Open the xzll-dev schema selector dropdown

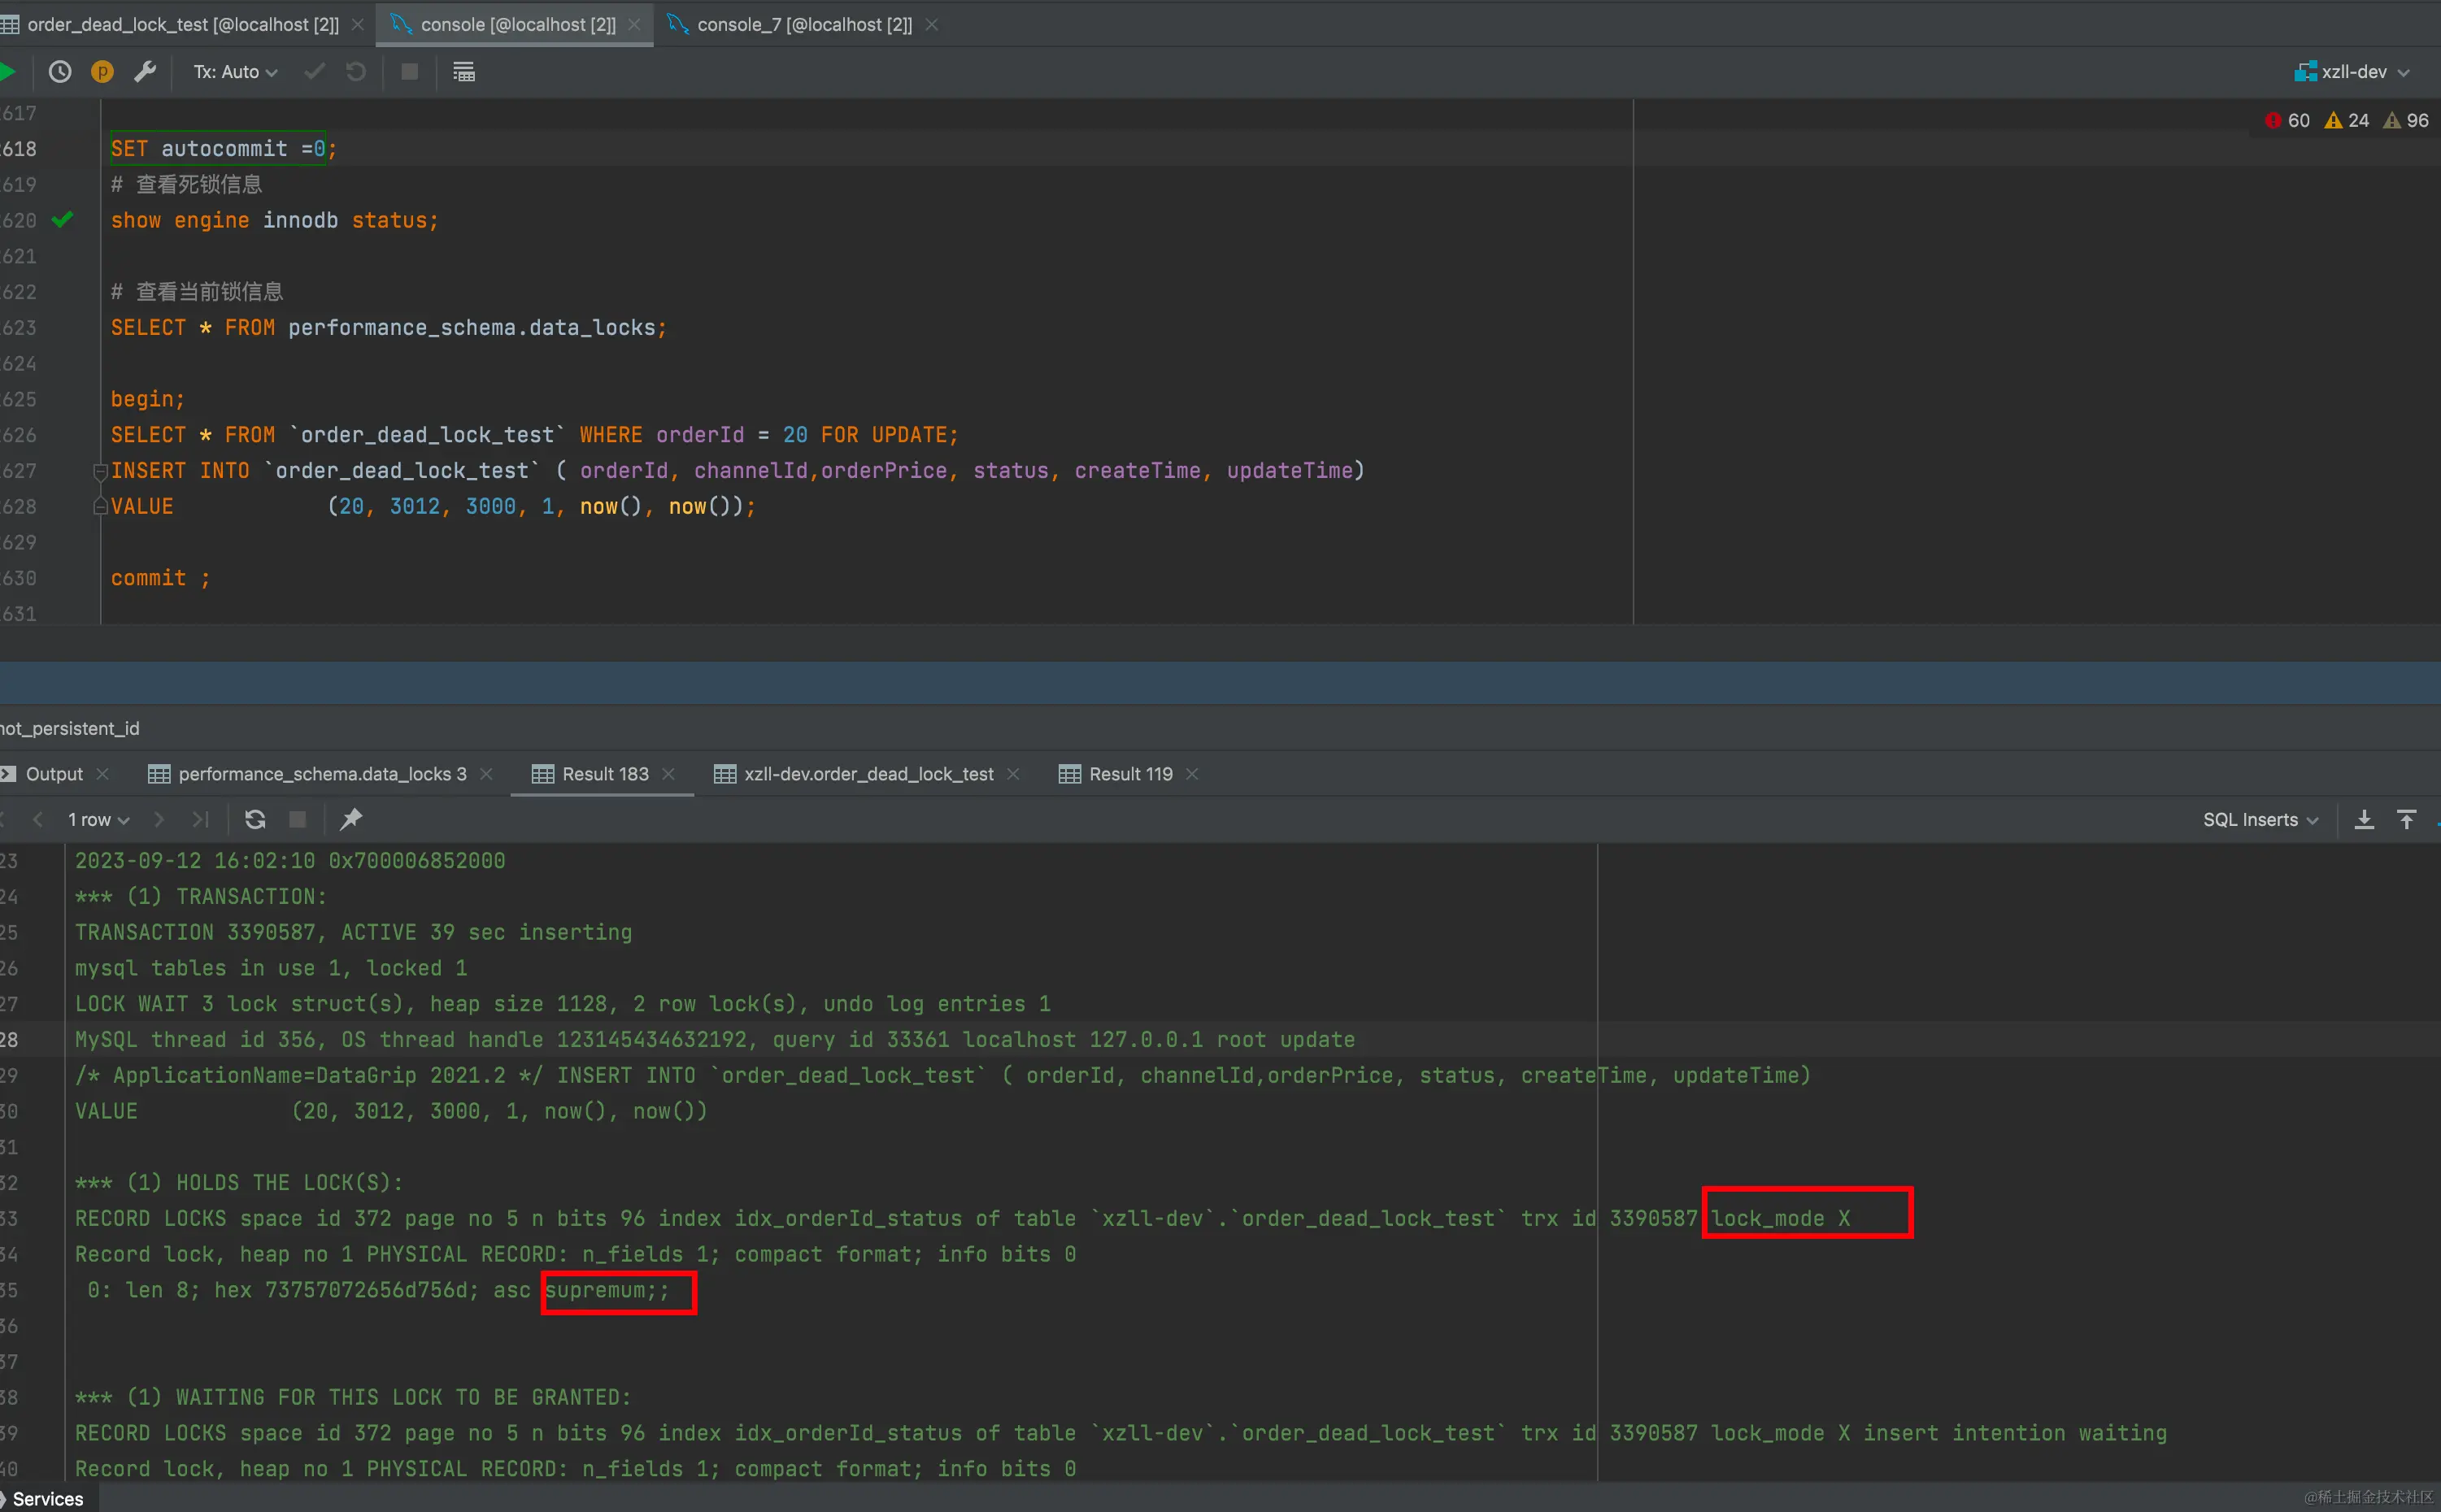(x=2352, y=72)
